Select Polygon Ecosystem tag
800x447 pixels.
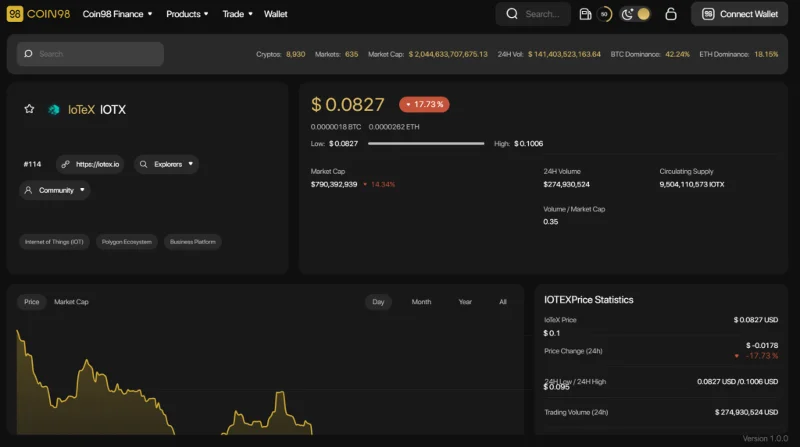[x=127, y=242]
